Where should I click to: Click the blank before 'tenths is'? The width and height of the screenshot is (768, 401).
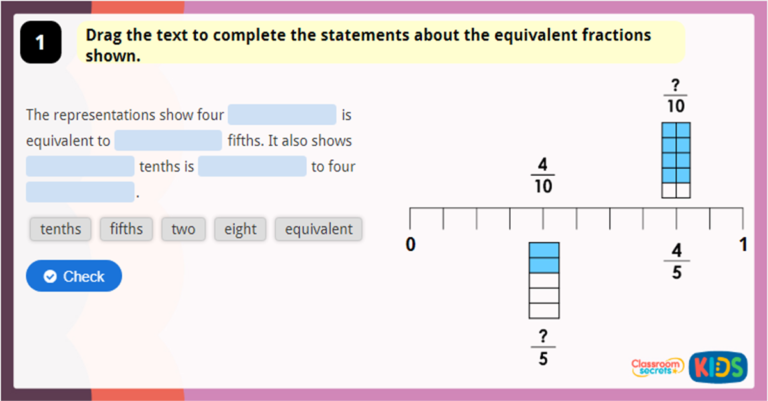tap(80, 166)
